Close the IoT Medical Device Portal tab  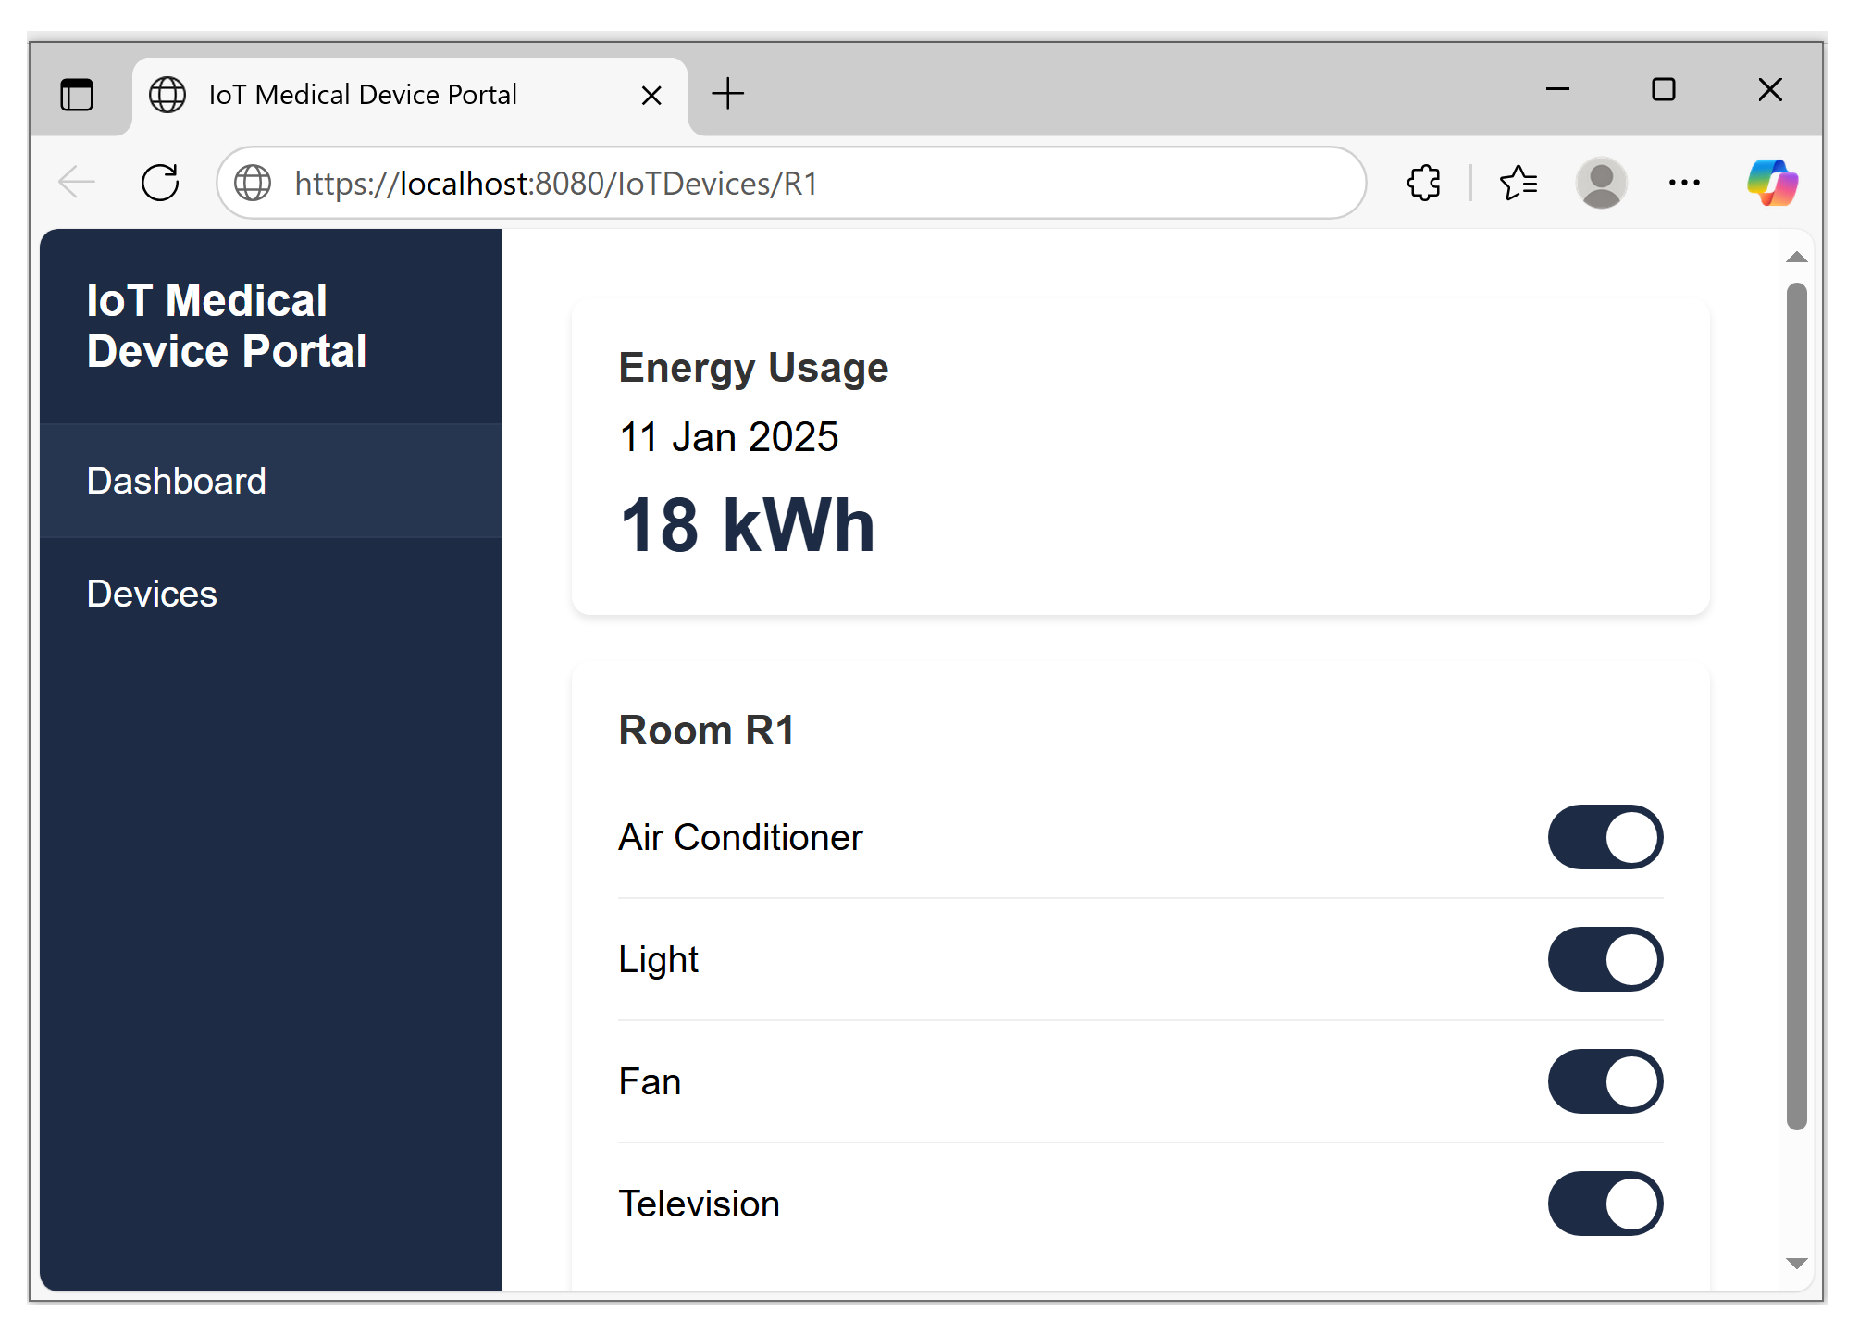(x=651, y=95)
